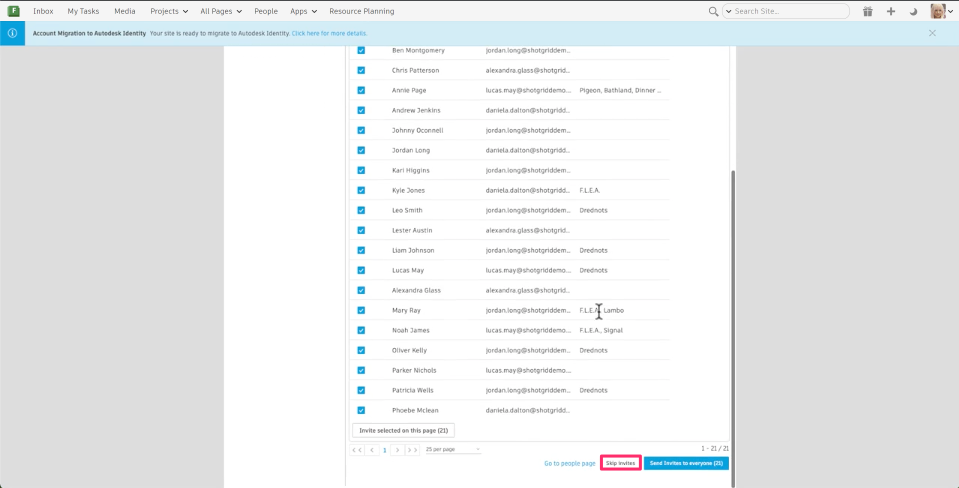This screenshot has height=488, width=959.
Task: Uncheck the Lester Austin checkbox
Action: point(361,230)
